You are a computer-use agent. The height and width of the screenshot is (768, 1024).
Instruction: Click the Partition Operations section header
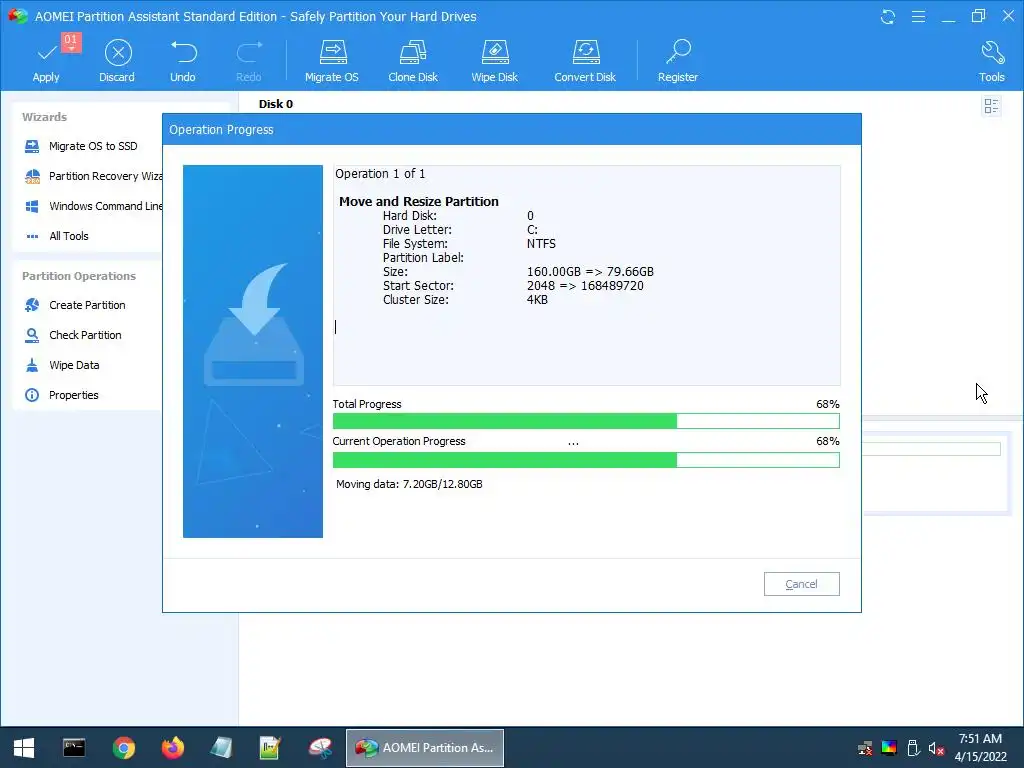click(79, 276)
